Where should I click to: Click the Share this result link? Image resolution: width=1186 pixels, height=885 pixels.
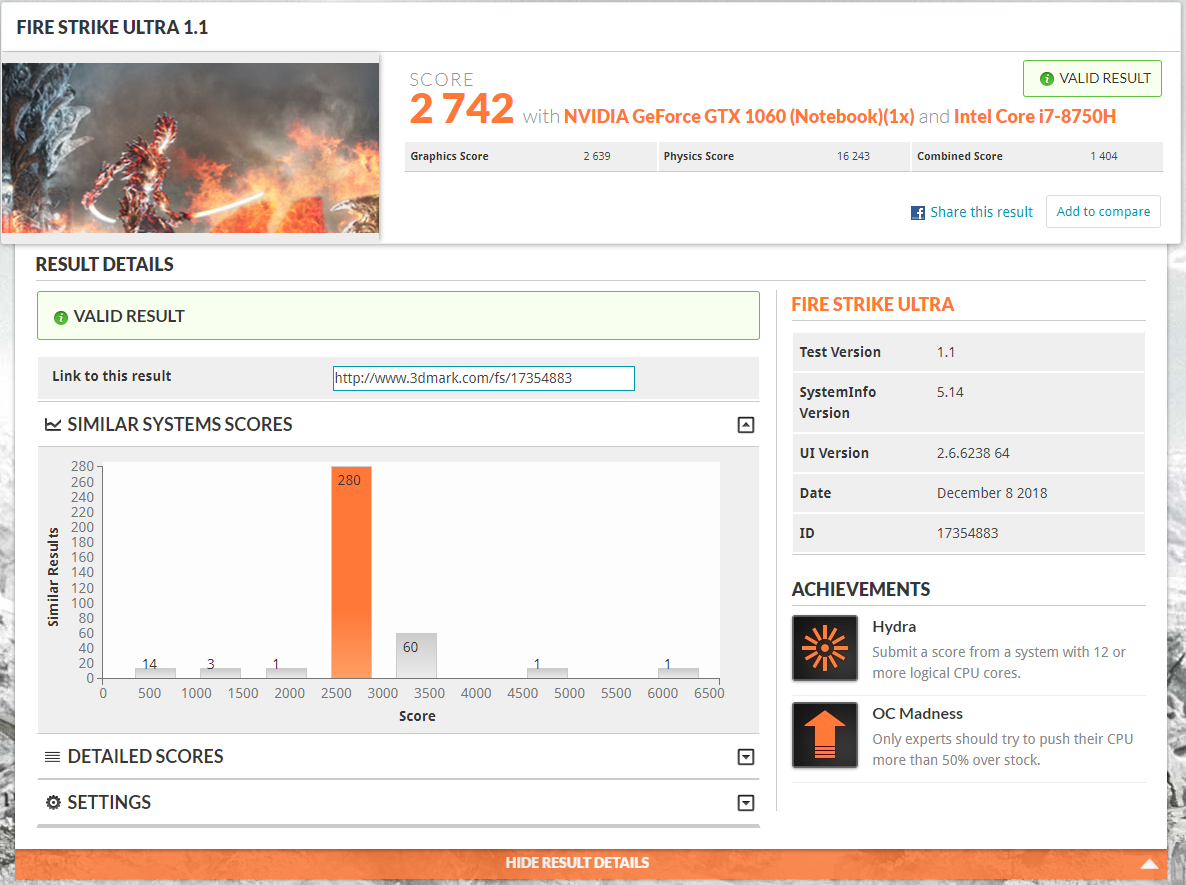pos(981,213)
